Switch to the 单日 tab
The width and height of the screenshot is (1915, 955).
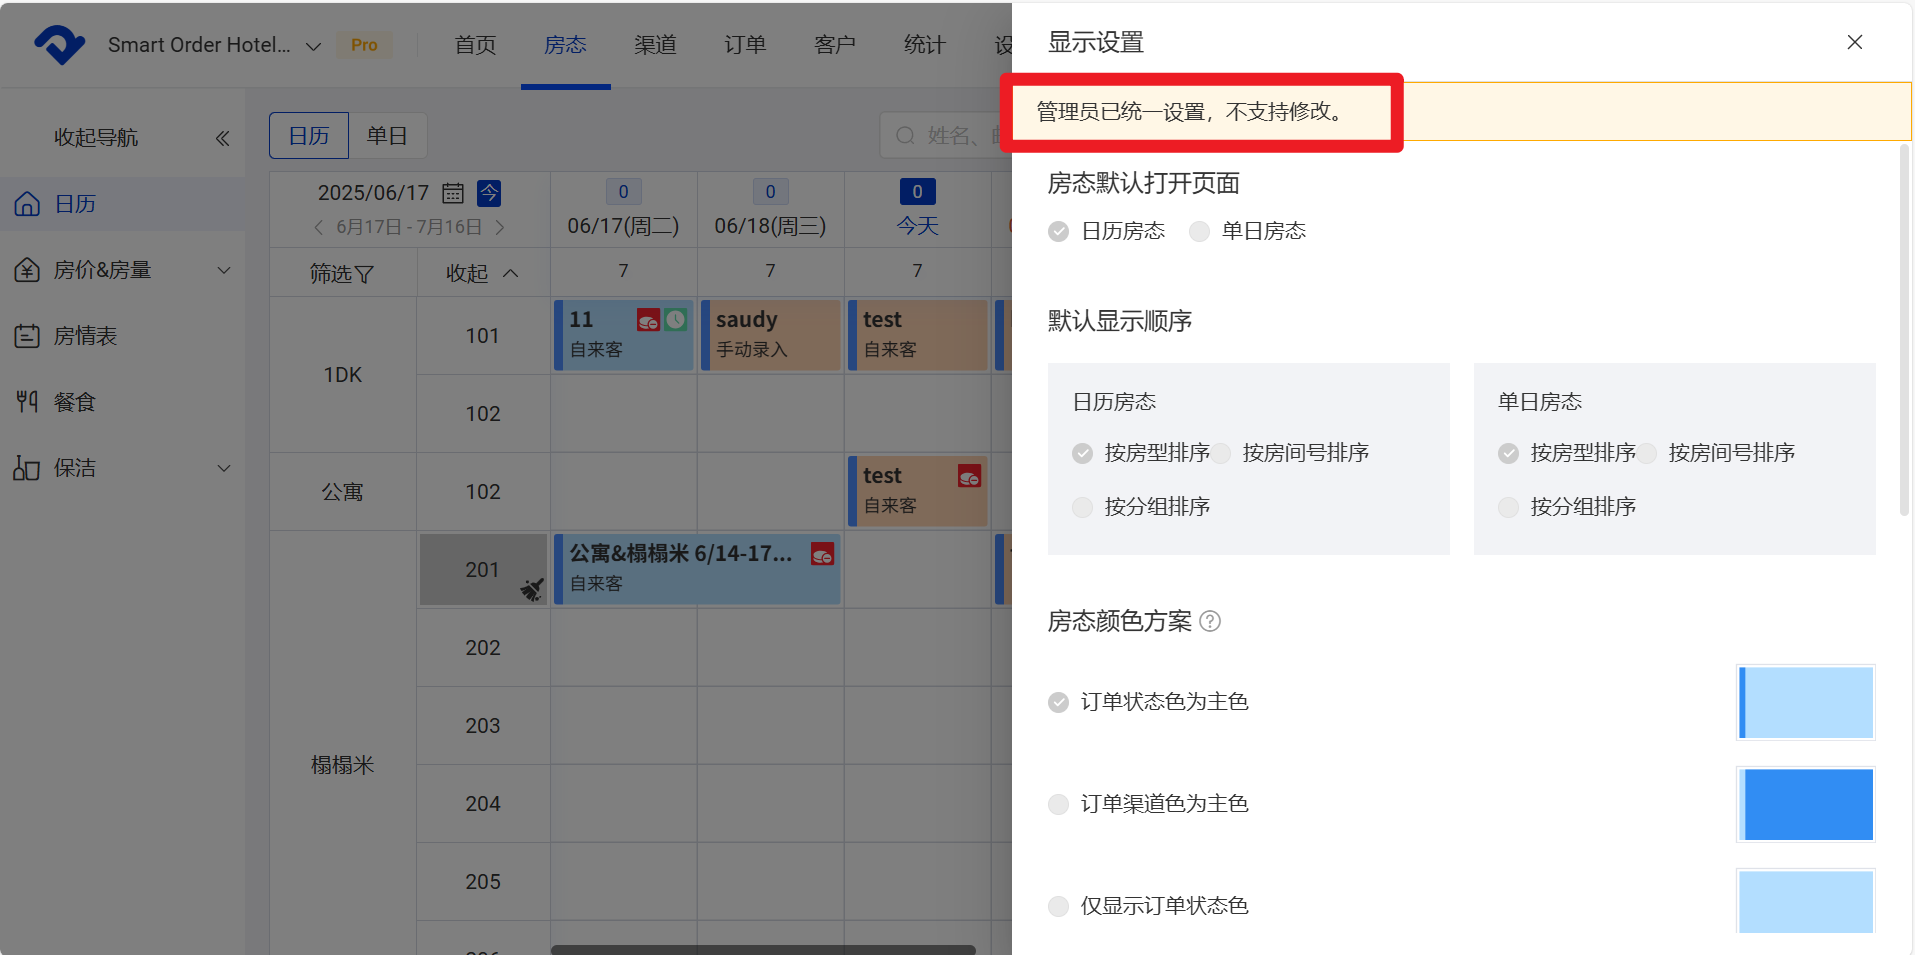click(x=387, y=136)
